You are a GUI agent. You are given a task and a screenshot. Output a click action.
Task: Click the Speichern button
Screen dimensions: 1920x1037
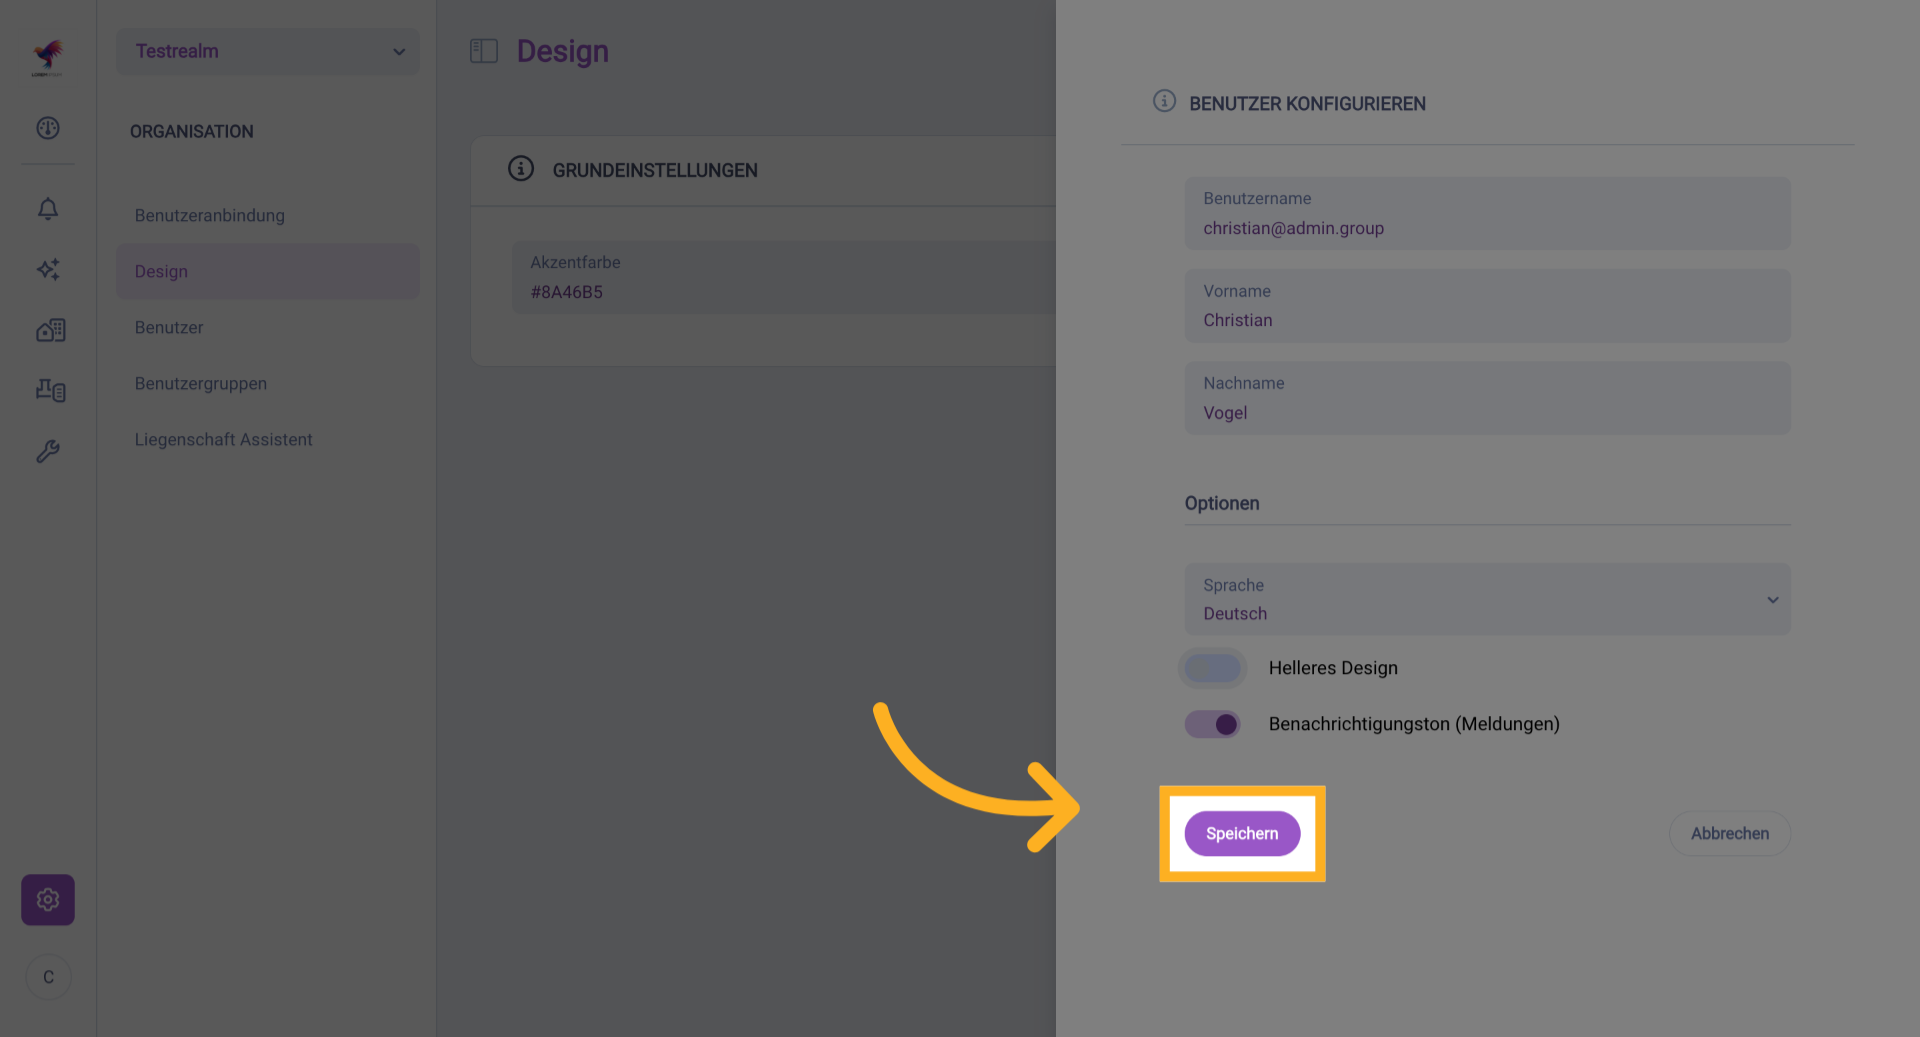coord(1242,834)
